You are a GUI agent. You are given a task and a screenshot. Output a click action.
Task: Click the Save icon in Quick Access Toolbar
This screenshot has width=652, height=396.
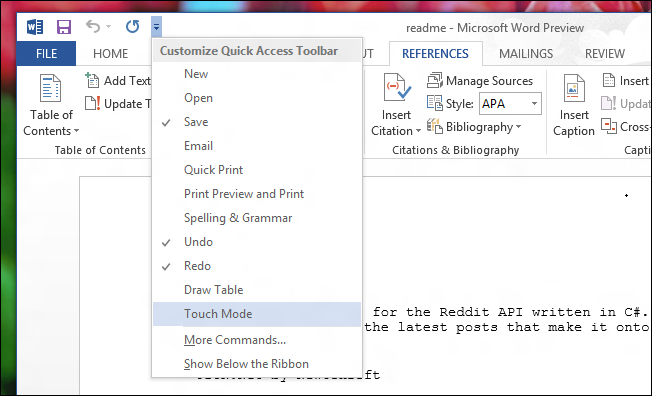point(64,27)
